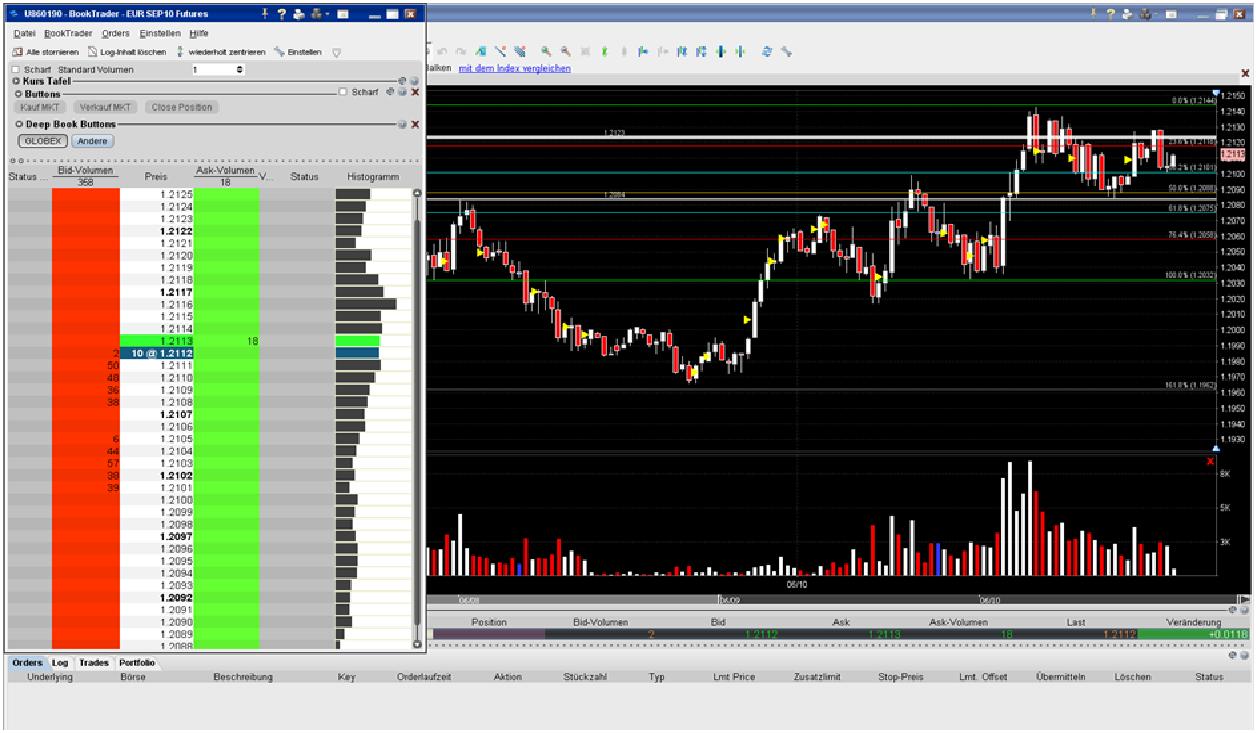
Task: Enable the Scharf checkbox beside Standard Volumen
Action: (x=15, y=69)
